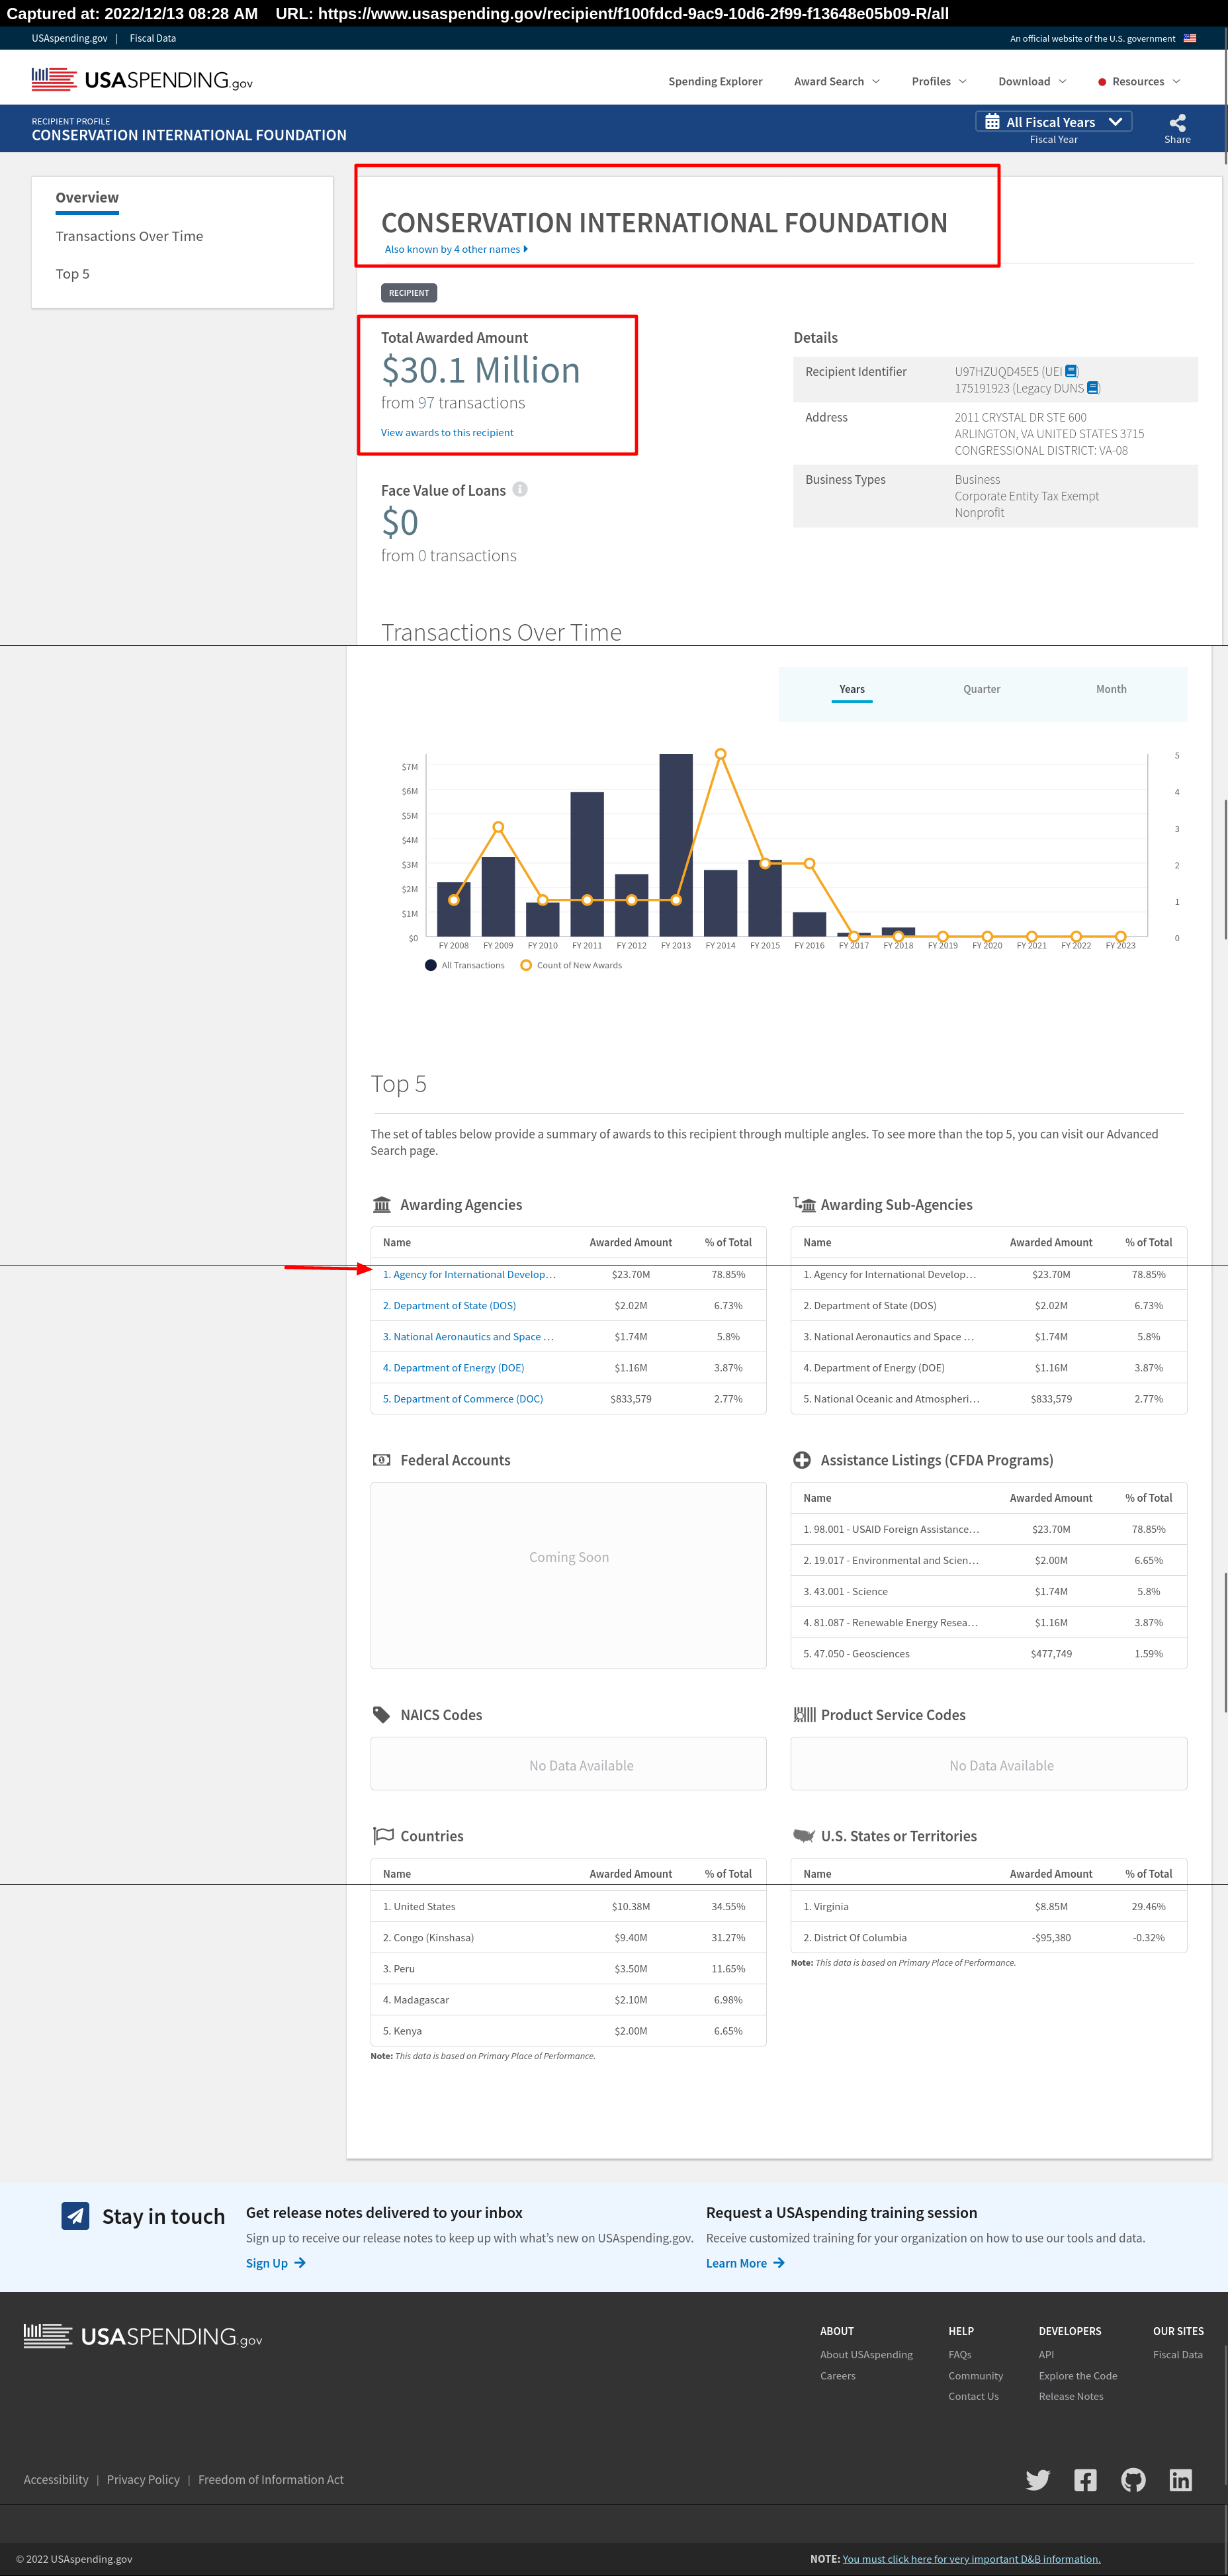Click the Federal Accounts money icon
The width and height of the screenshot is (1228, 2576).
point(381,1460)
